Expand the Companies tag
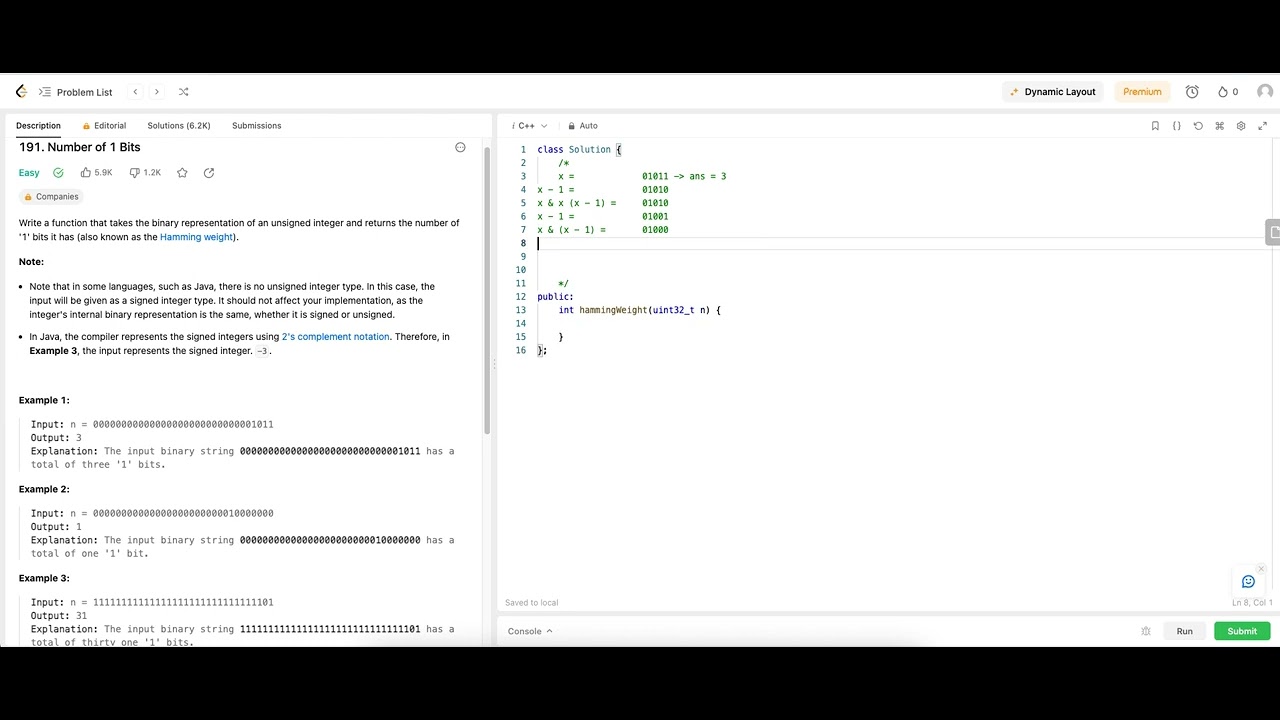 click(51, 197)
